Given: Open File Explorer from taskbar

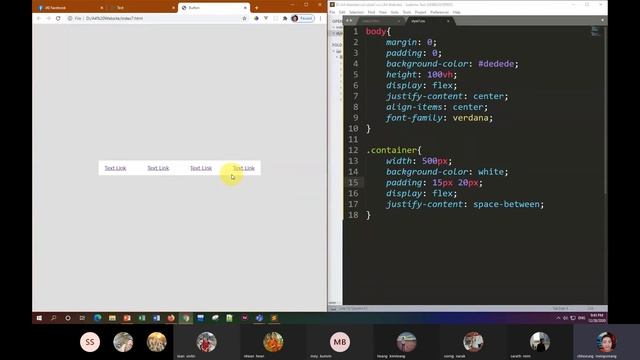Looking at the screenshot, I should (x=112, y=318).
